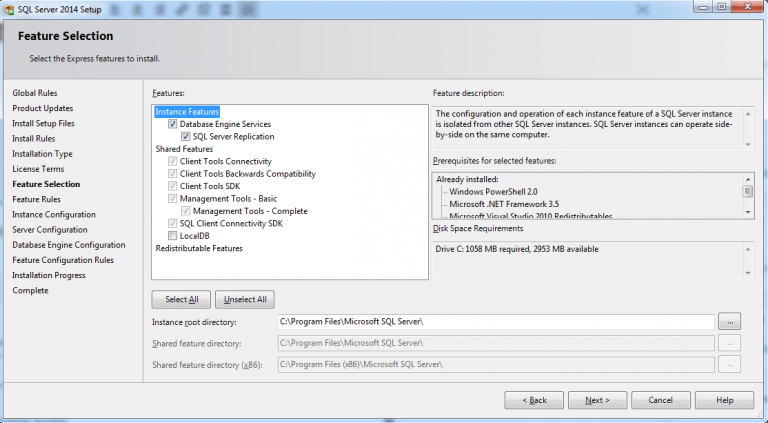Screen dimensions: 768x423
Task: Proceed with the Next button
Action: pos(598,400)
